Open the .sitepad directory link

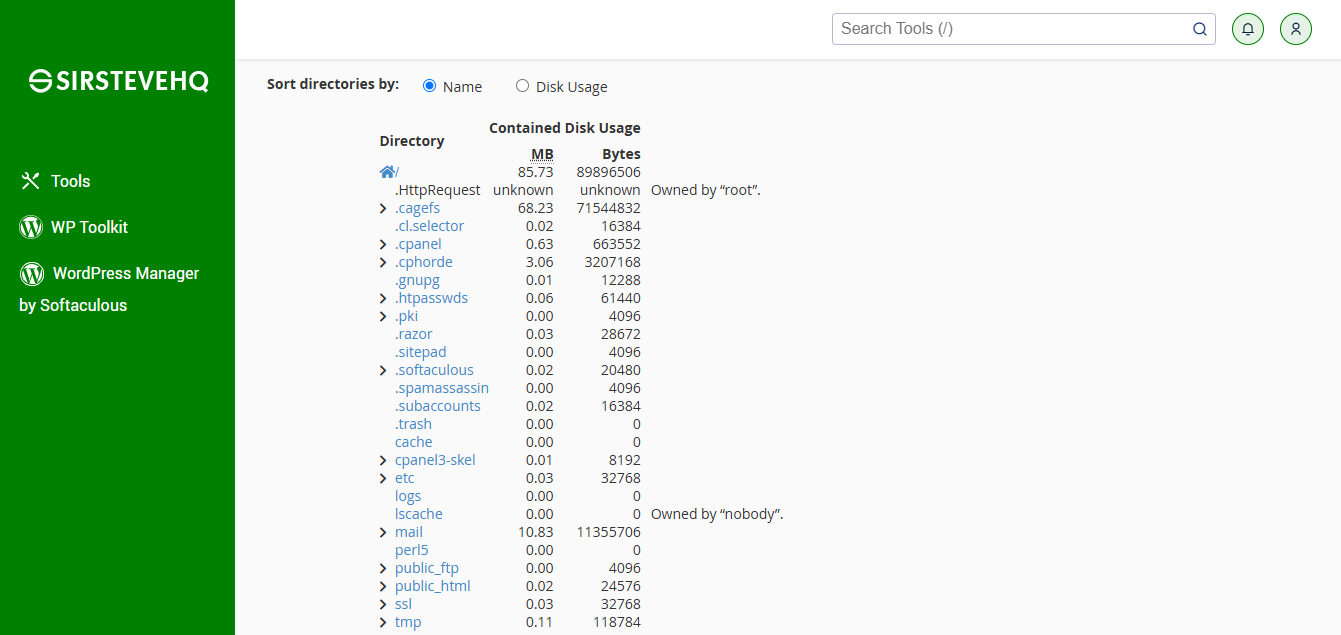(421, 352)
